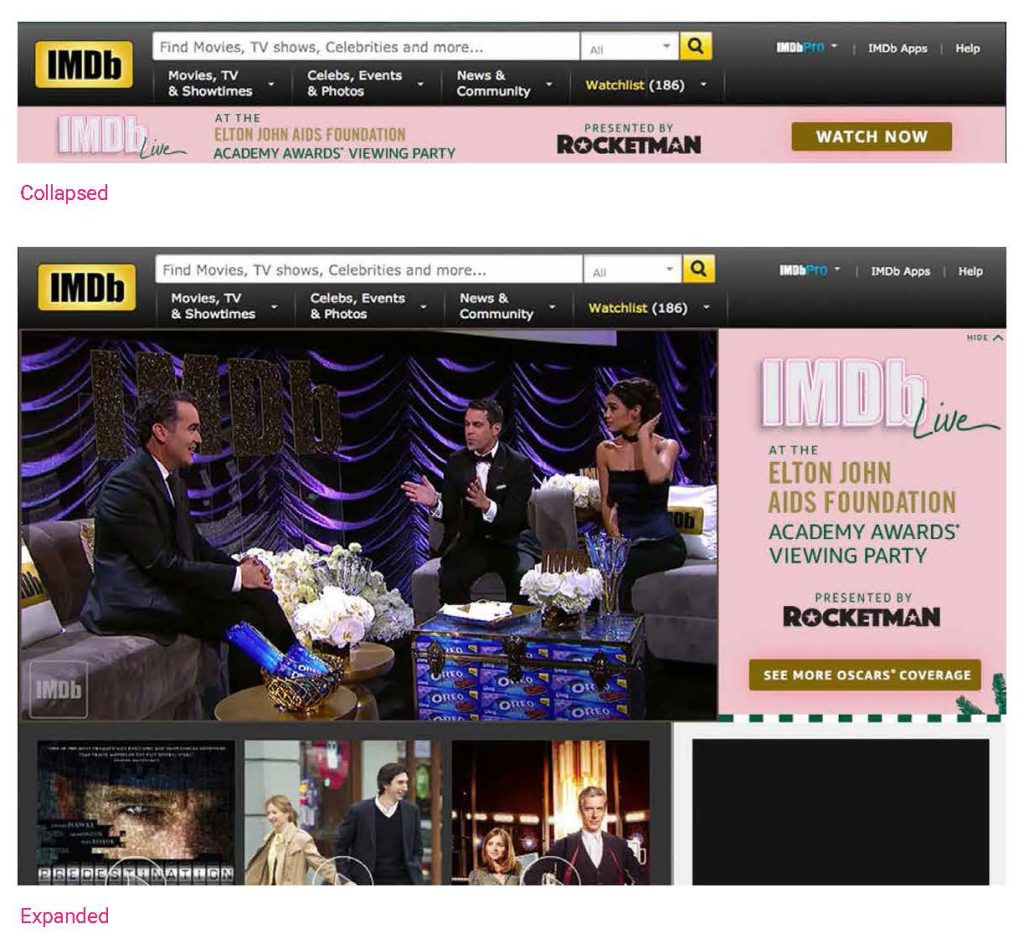
Task: Open the 'All' category dropdown in the collapsed header
Action: click(x=630, y=47)
